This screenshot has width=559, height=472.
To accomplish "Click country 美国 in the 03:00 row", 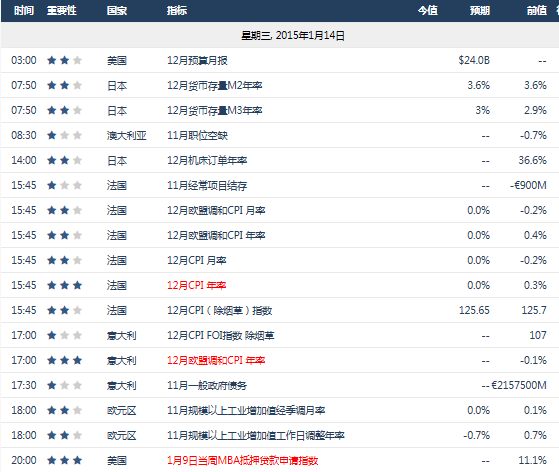I will click(x=117, y=61).
